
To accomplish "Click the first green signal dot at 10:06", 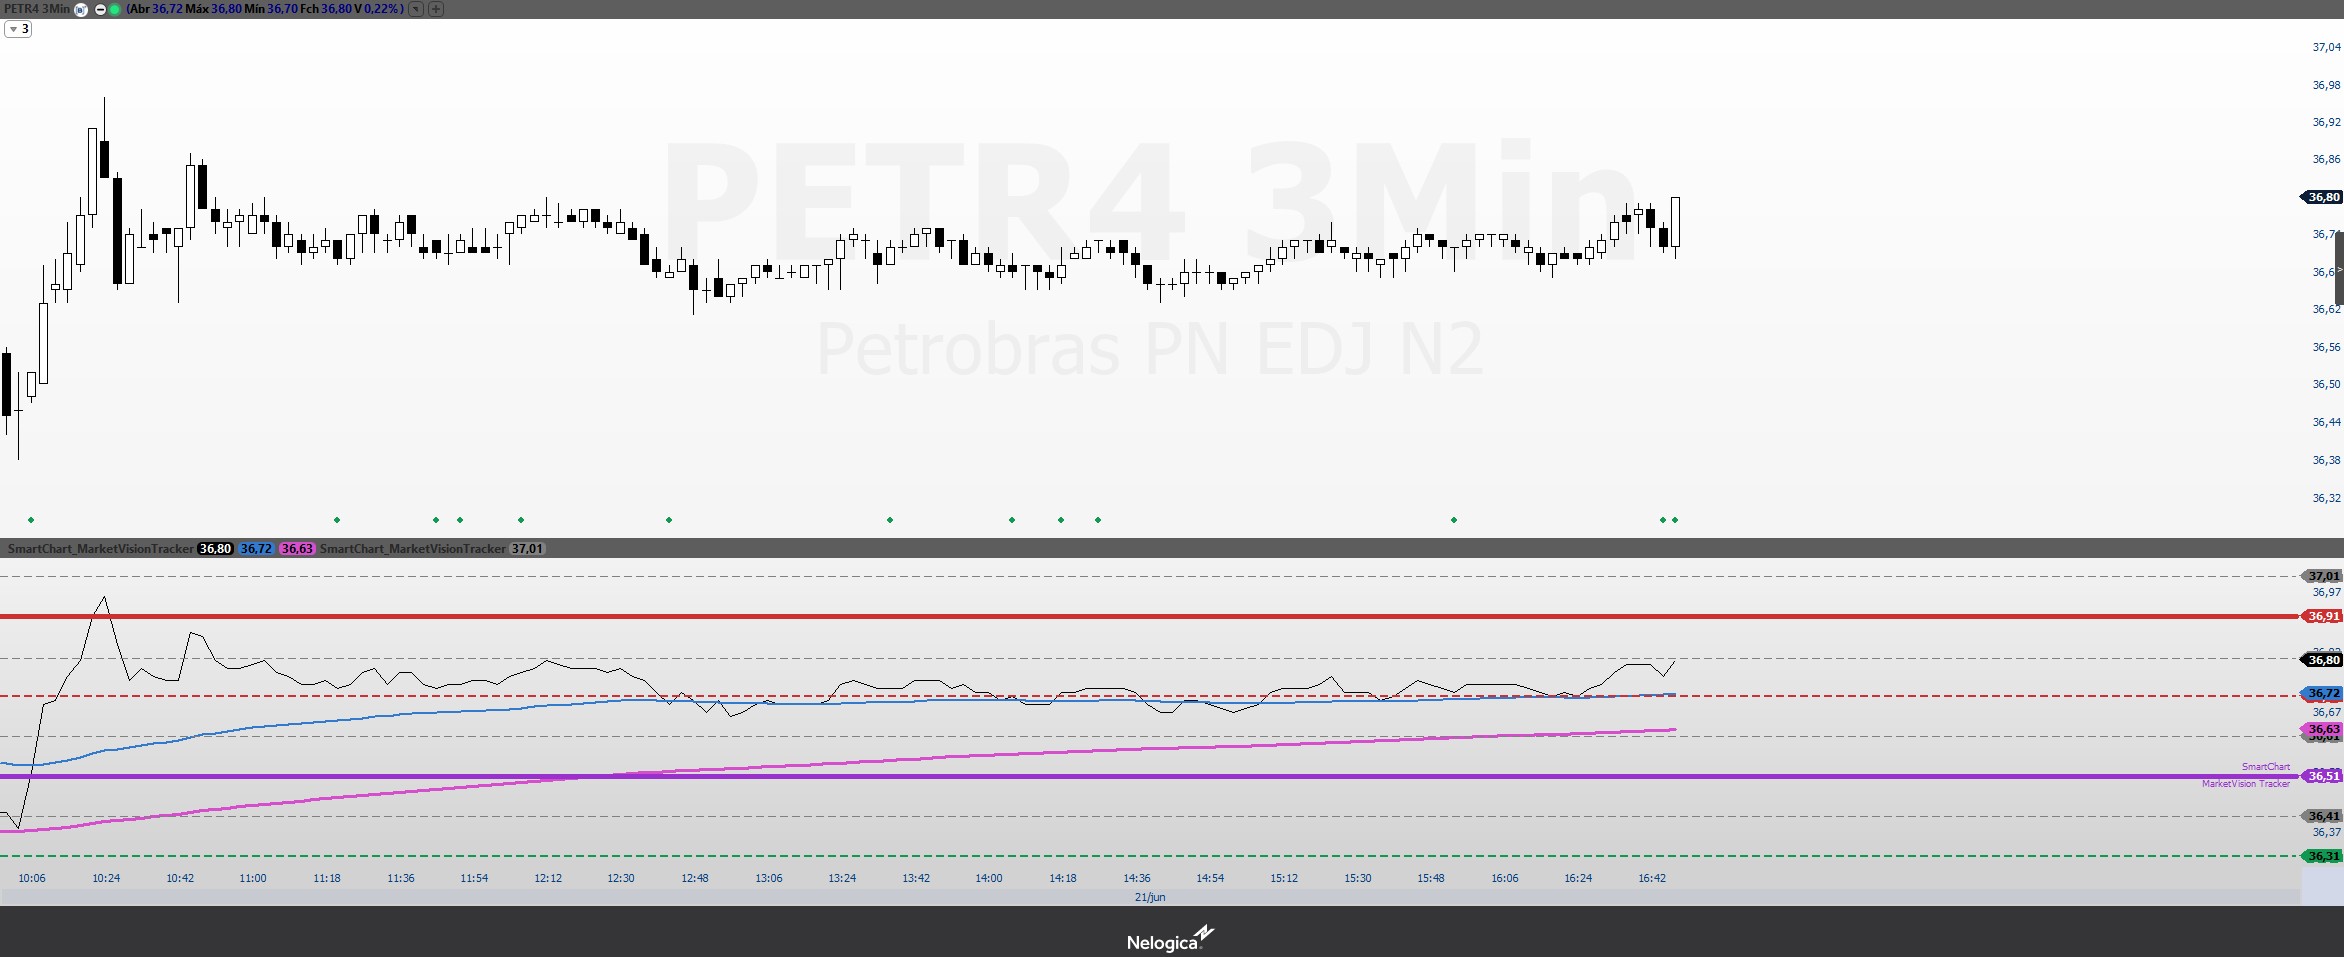I will 31,520.
